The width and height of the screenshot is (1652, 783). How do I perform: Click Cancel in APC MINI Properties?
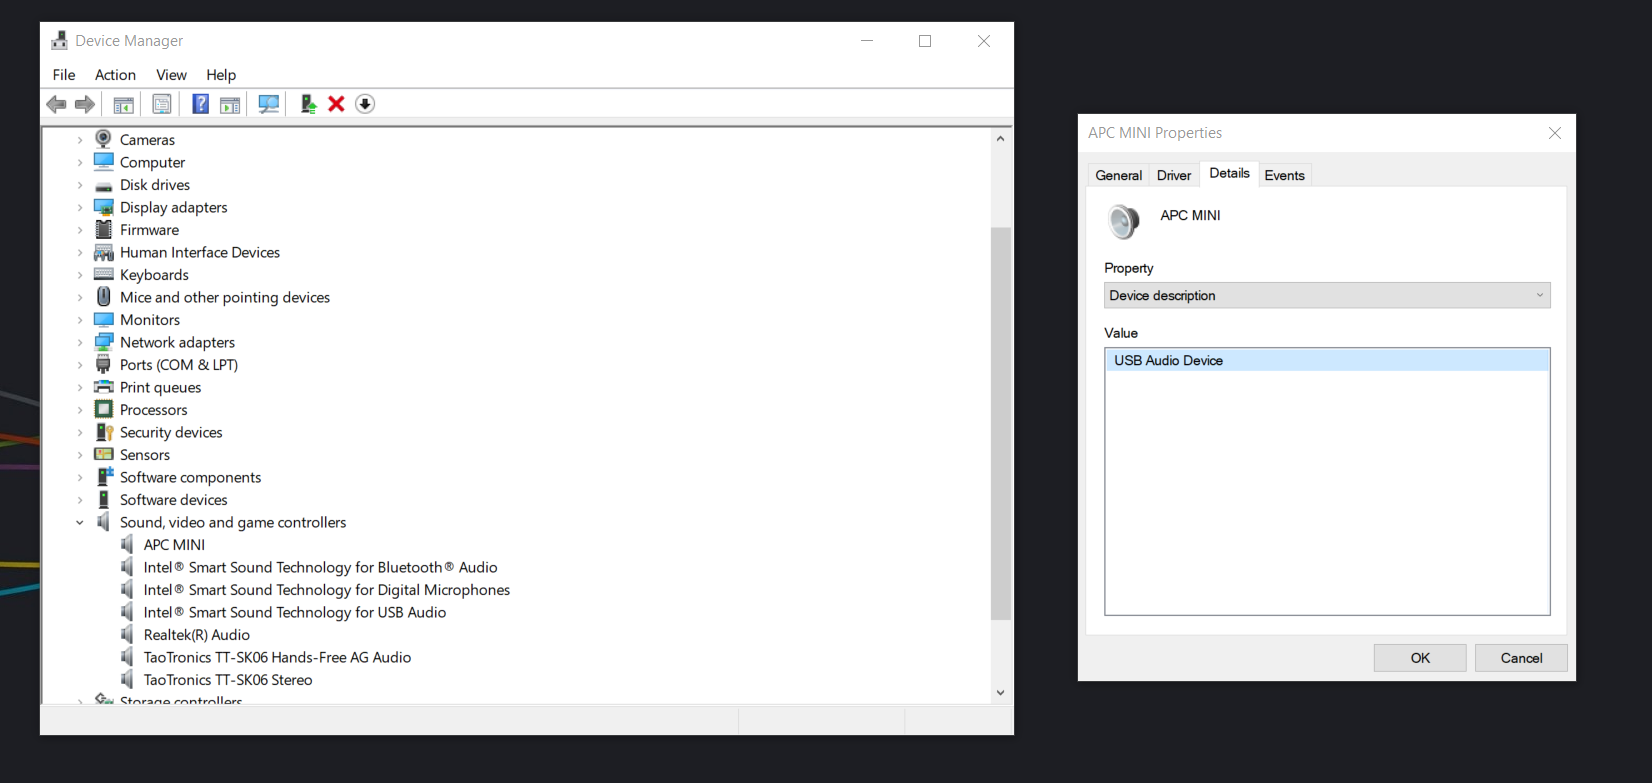[1521, 658]
